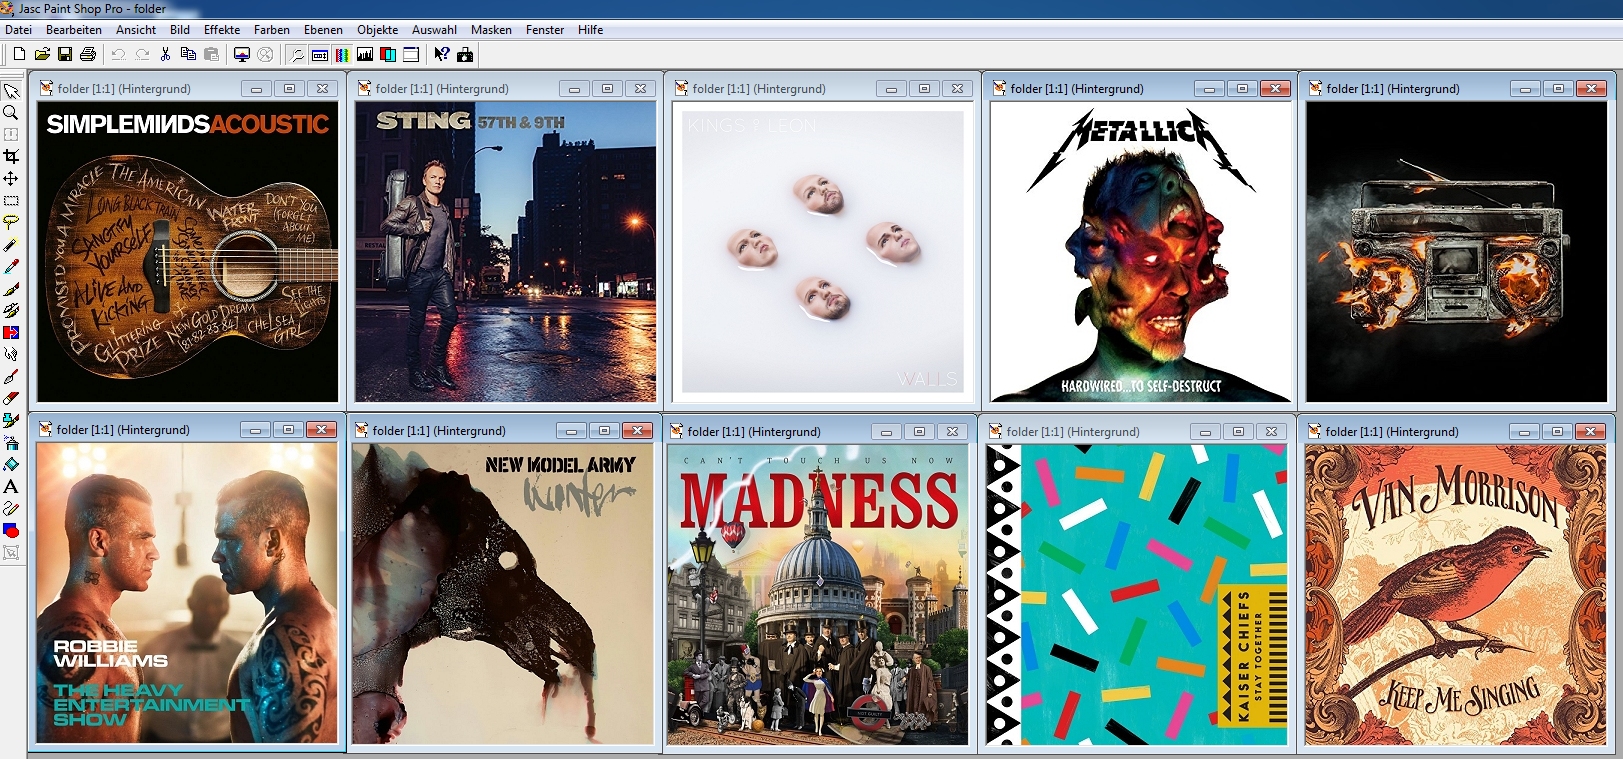
Task: Select the Freehand lasso tool
Action: tap(11, 223)
